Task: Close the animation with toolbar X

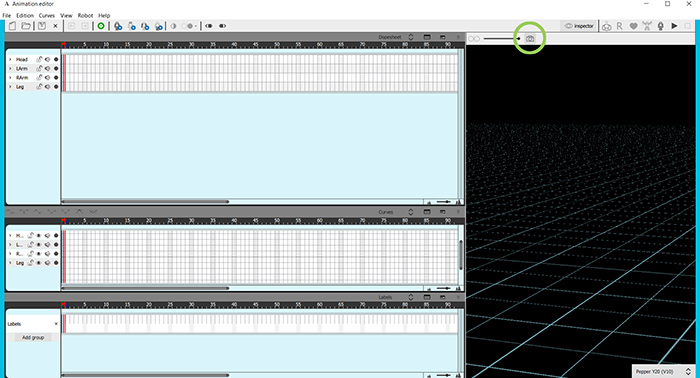Action: pyautogui.click(x=55, y=26)
